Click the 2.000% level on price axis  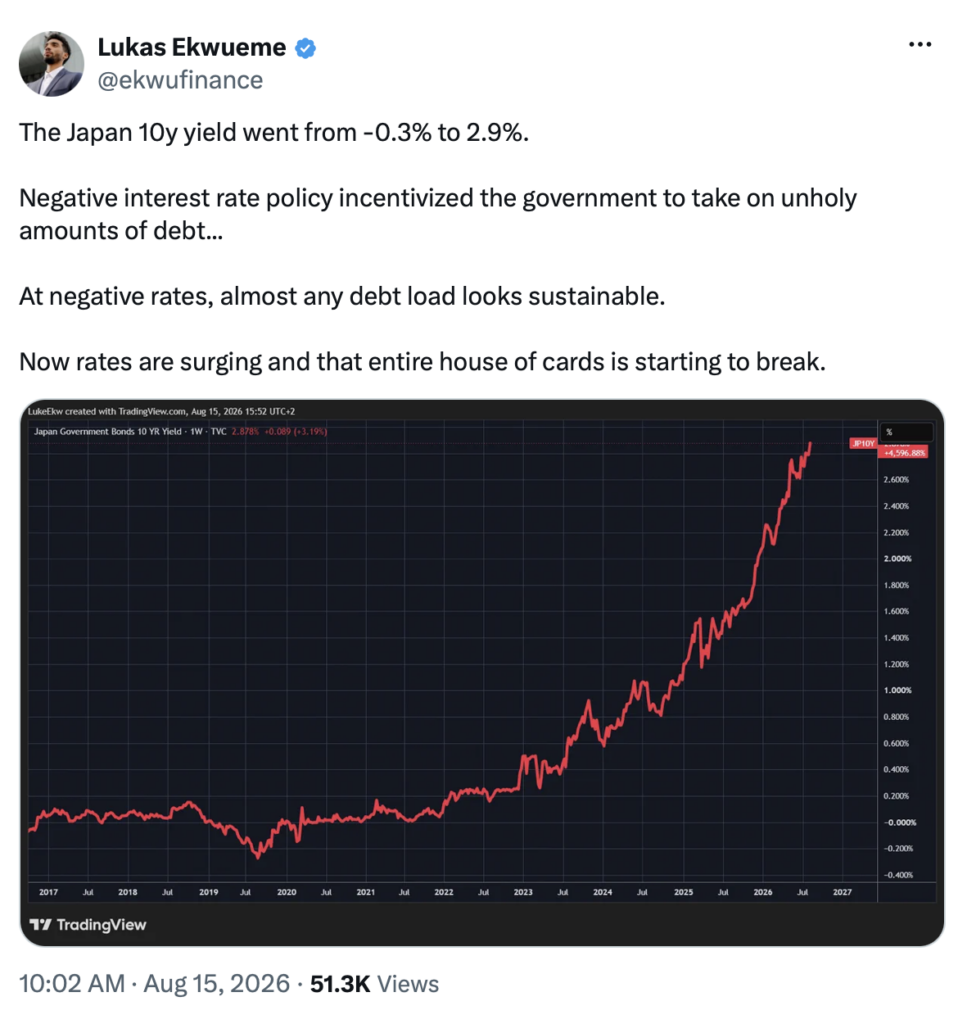click(897, 559)
